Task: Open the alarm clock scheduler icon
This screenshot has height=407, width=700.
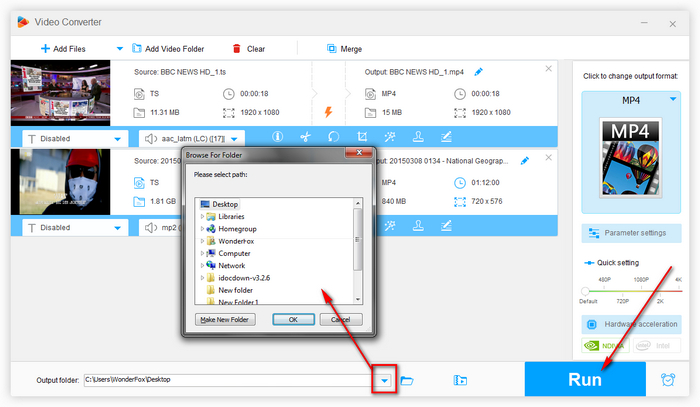Action: 668,380
